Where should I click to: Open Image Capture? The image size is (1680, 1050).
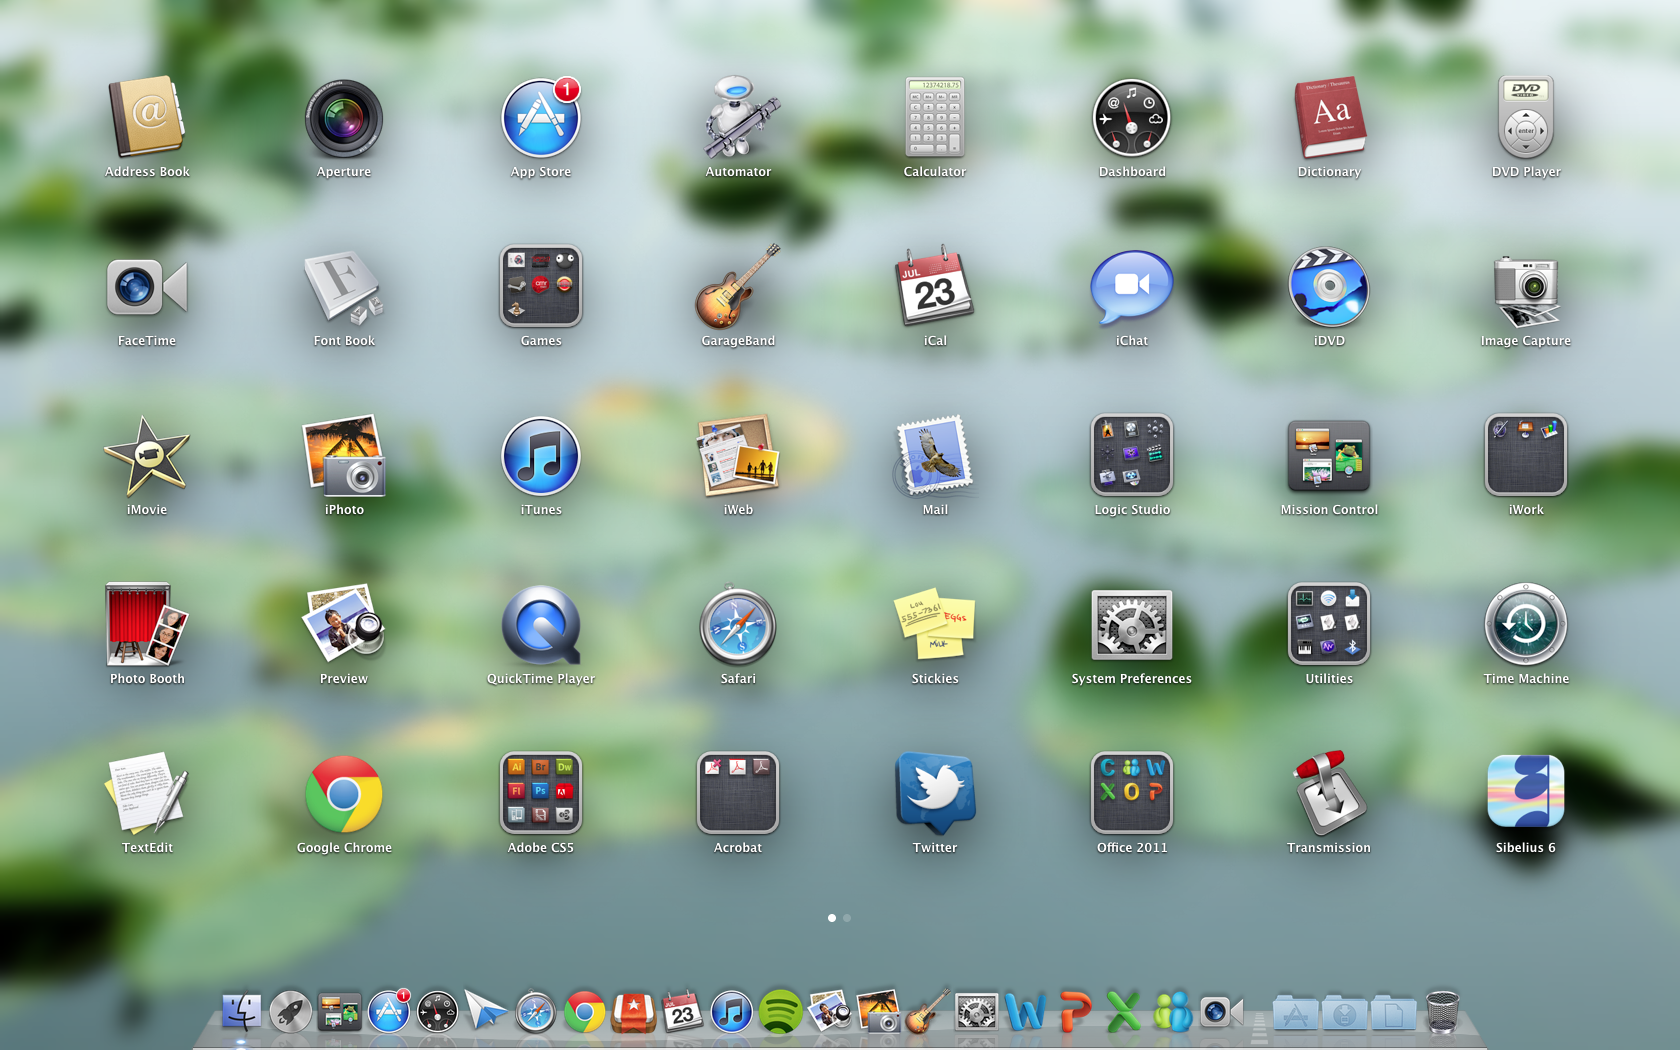pyautogui.click(x=1526, y=290)
